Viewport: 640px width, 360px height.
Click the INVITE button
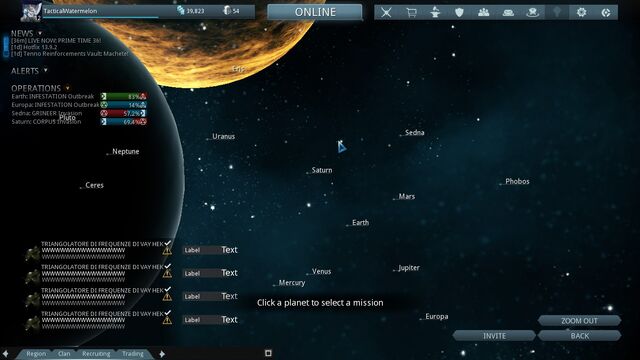494,336
